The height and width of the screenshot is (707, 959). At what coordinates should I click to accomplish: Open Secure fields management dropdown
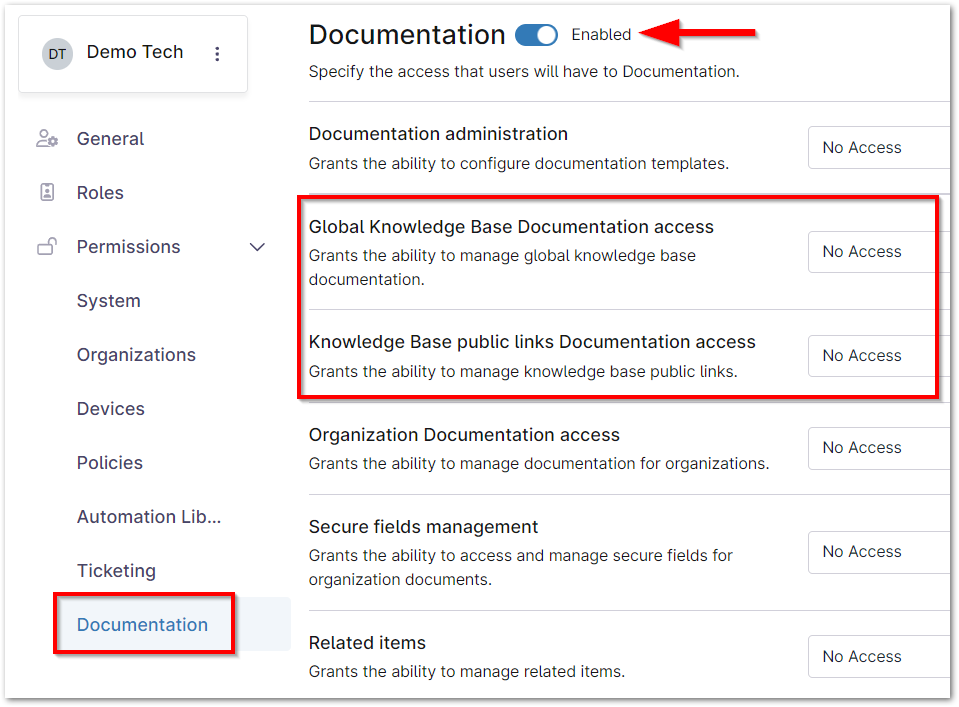pyautogui.click(x=878, y=552)
